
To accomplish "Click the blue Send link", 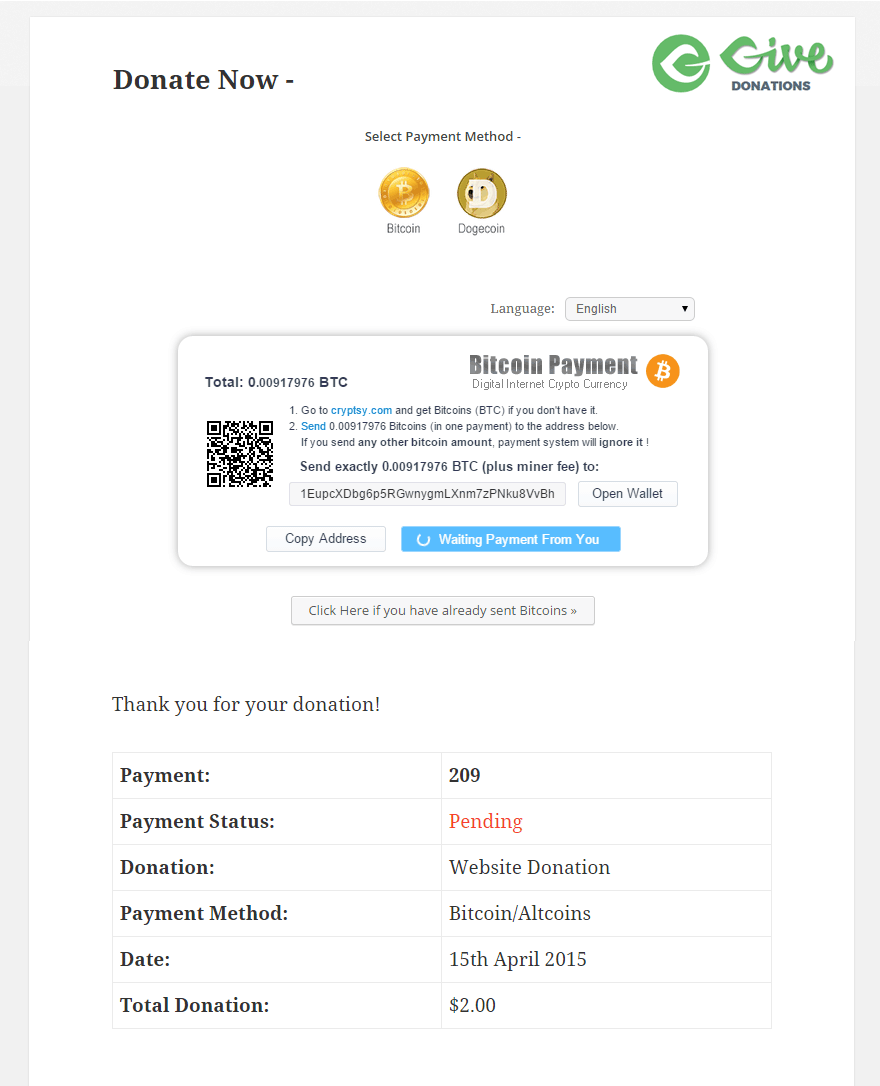I will (313, 427).
